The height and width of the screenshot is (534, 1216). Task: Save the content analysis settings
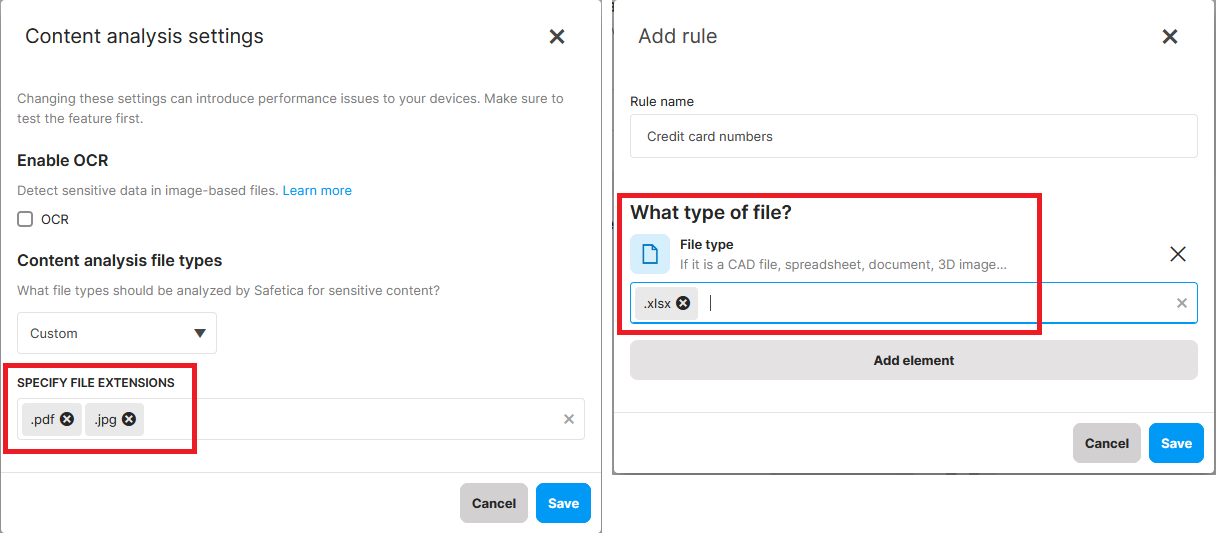click(563, 503)
